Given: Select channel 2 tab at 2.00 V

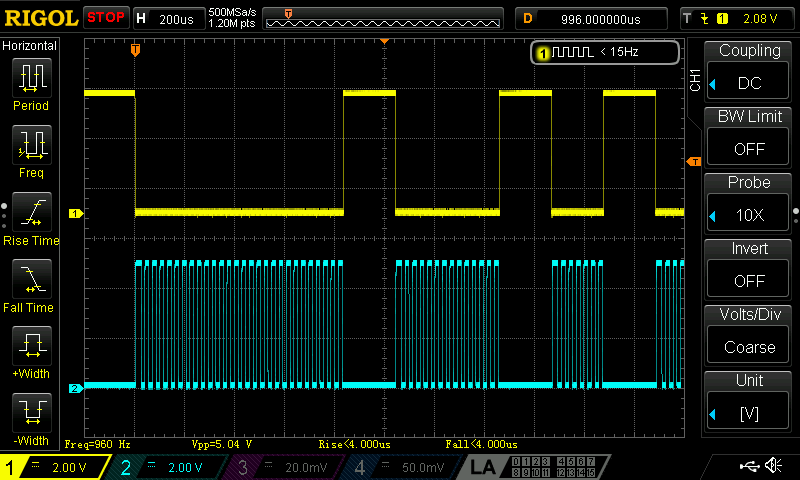Looking at the screenshot, I should (x=168, y=467).
